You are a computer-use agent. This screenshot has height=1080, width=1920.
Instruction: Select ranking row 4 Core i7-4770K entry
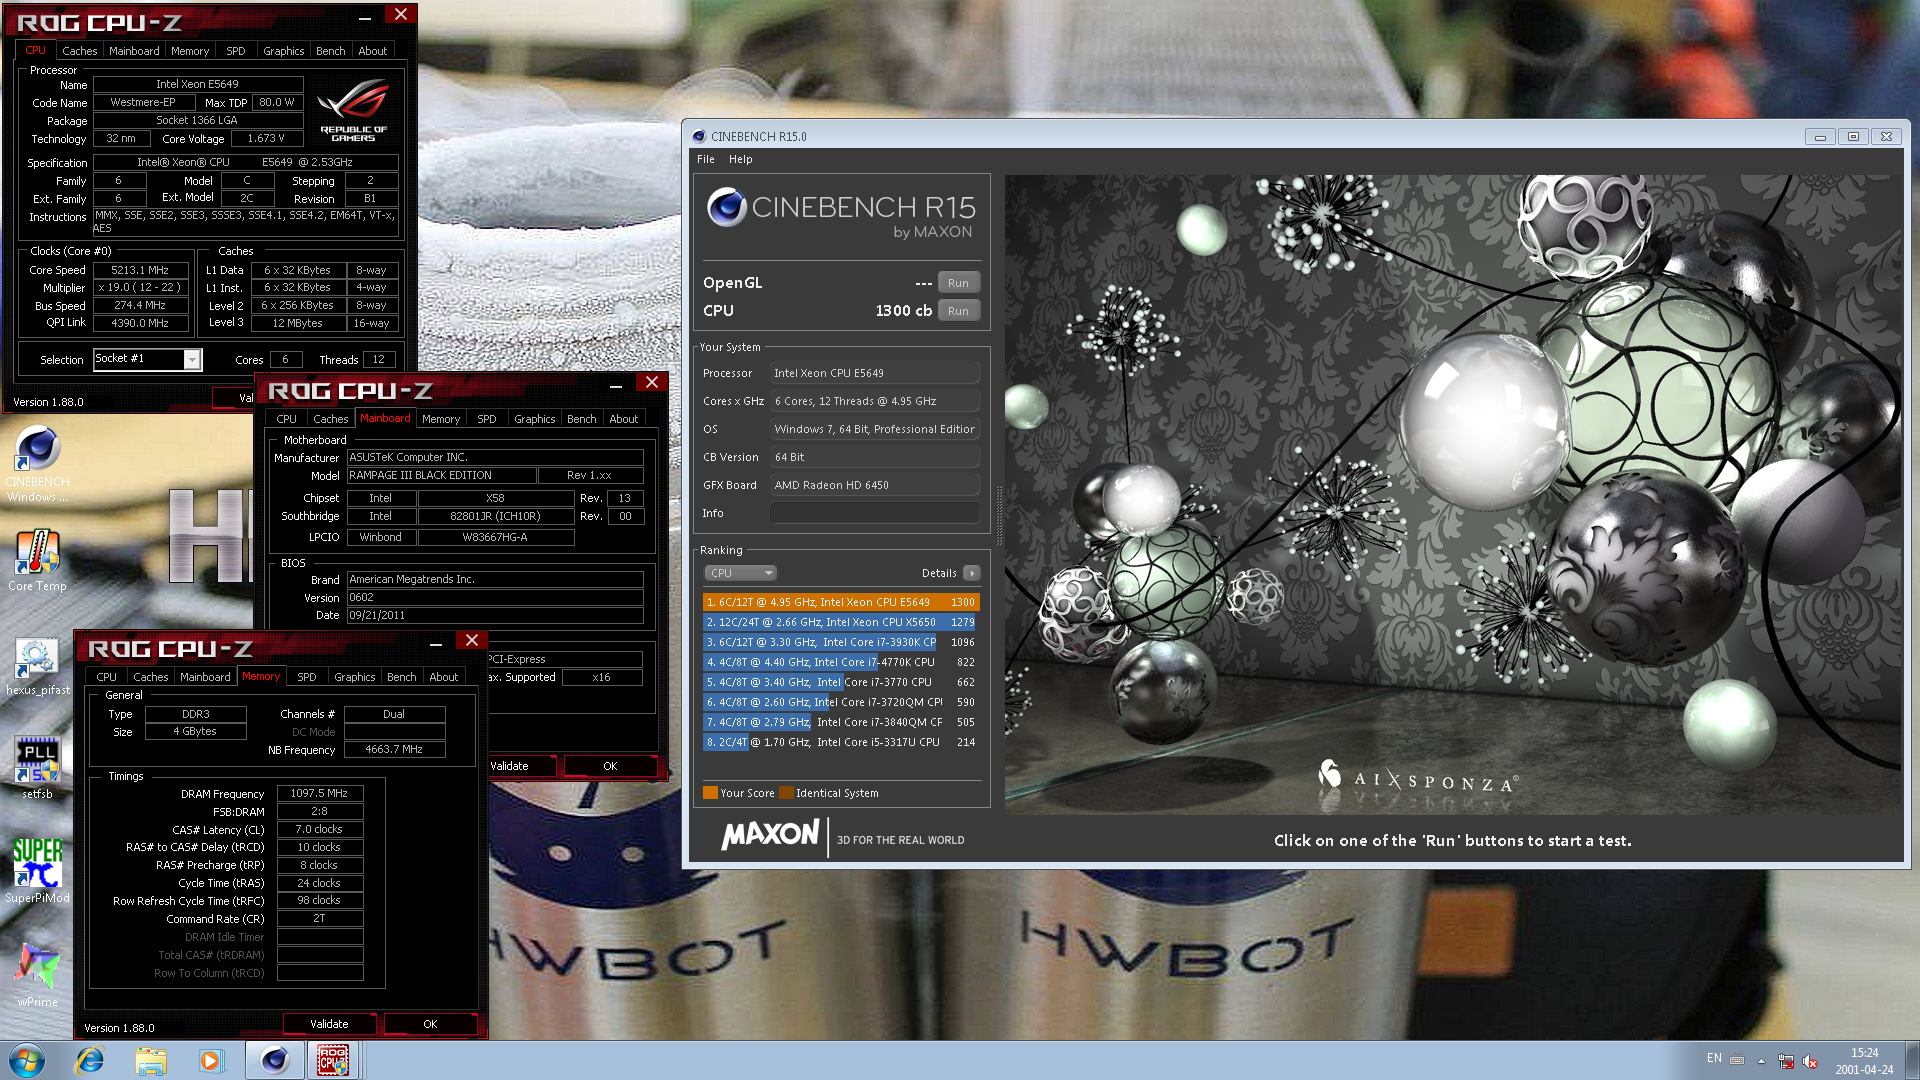pyautogui.click(x=841, y=662)
